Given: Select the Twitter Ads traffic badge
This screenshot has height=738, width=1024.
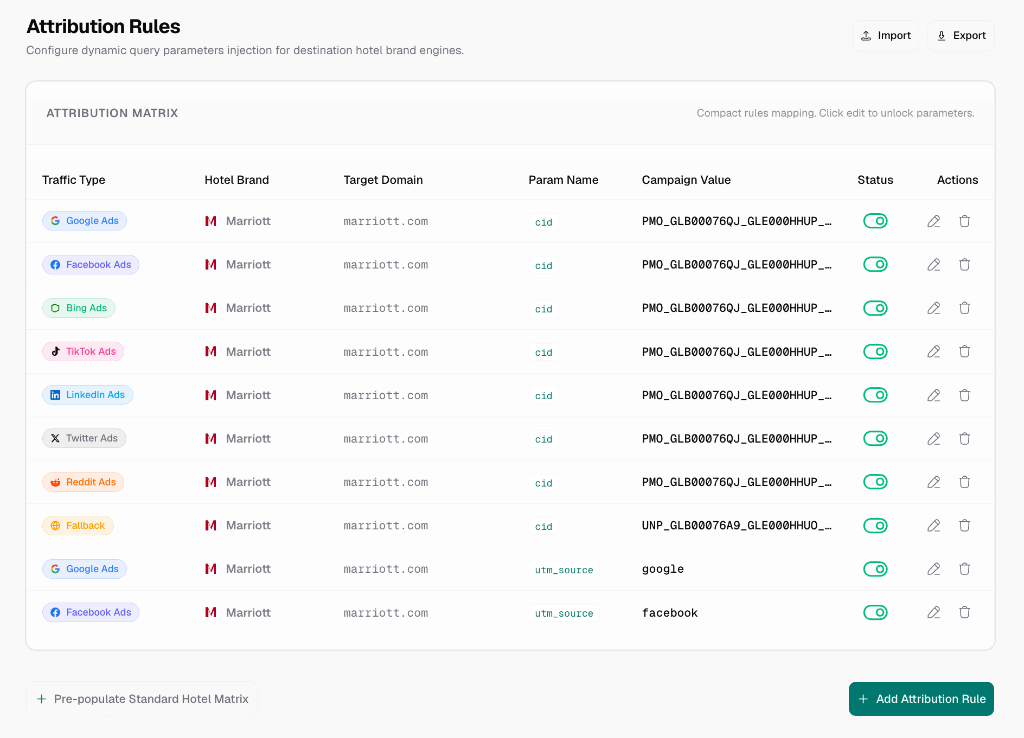Looking at the screenshot, I should click(x=84, y=439).
